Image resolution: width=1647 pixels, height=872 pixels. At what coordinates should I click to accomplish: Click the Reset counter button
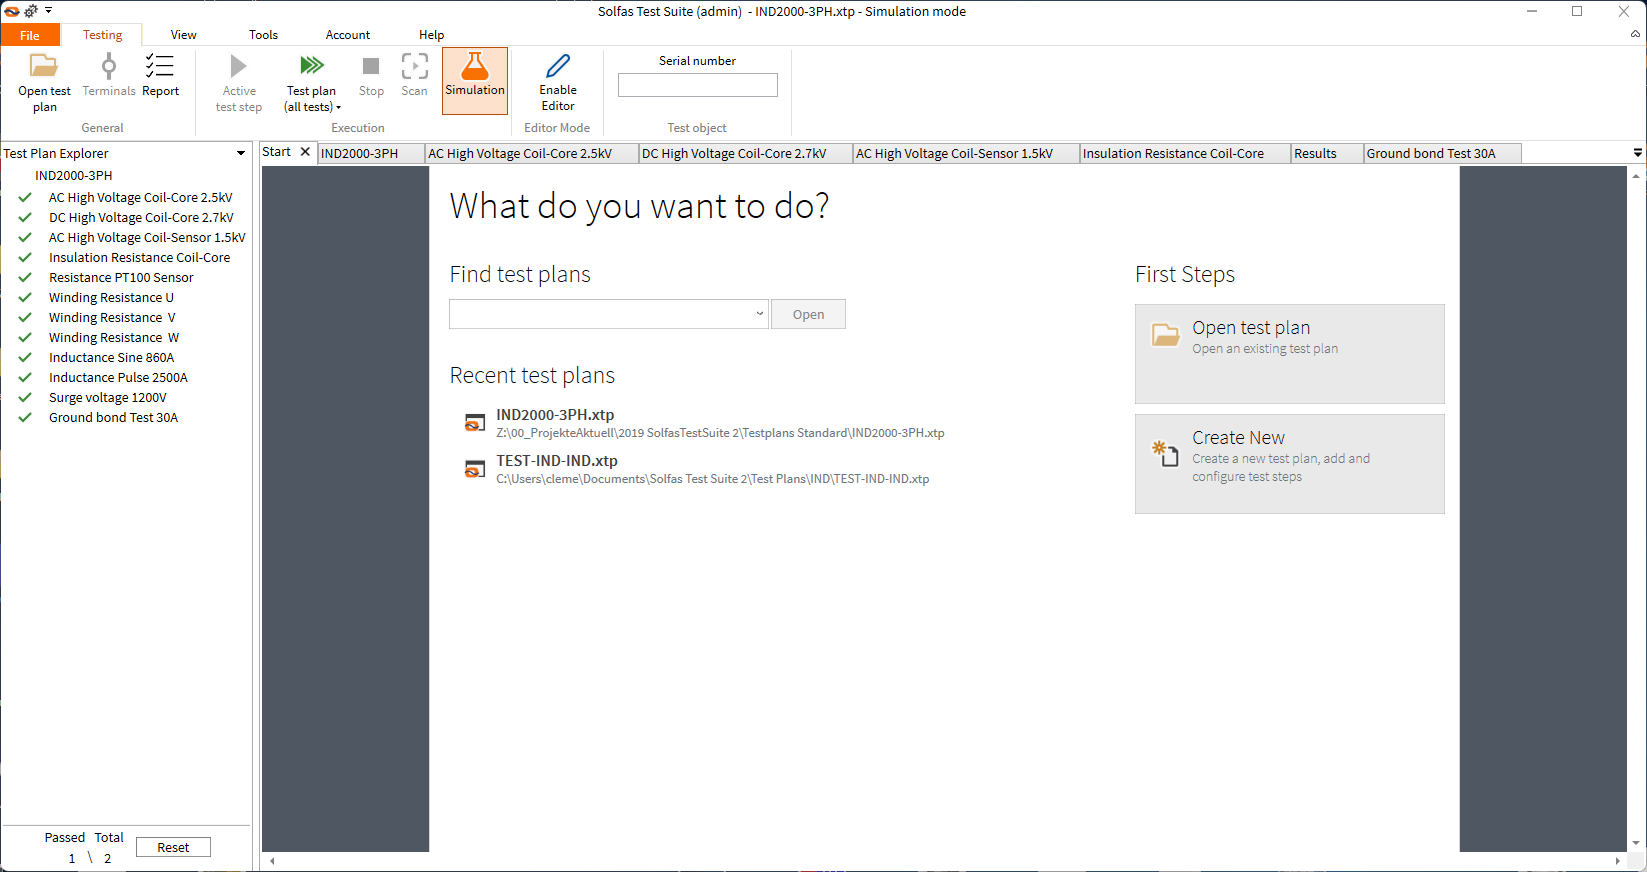(x=173, y=847)
